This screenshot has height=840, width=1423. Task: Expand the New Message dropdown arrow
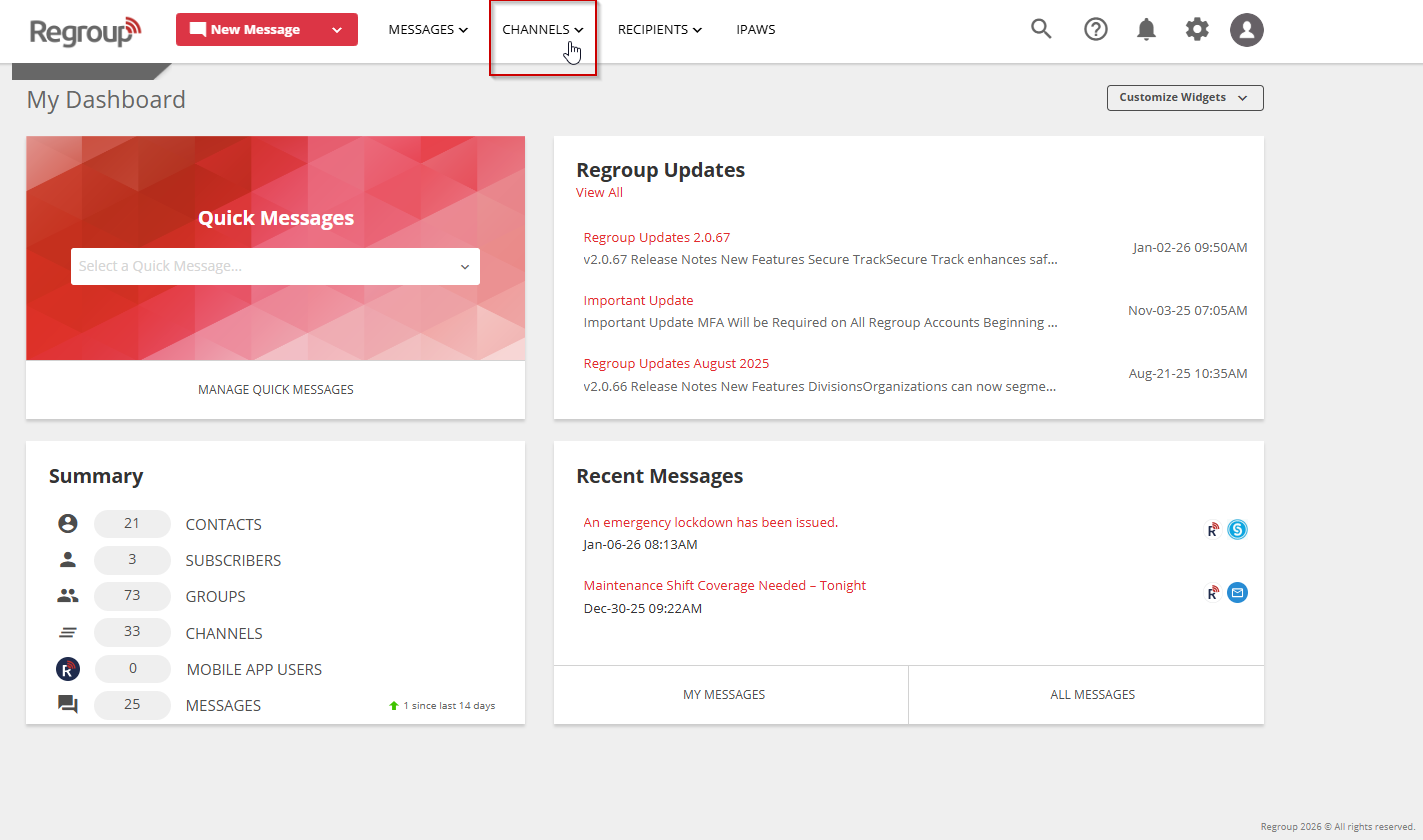tap(337, 30)
